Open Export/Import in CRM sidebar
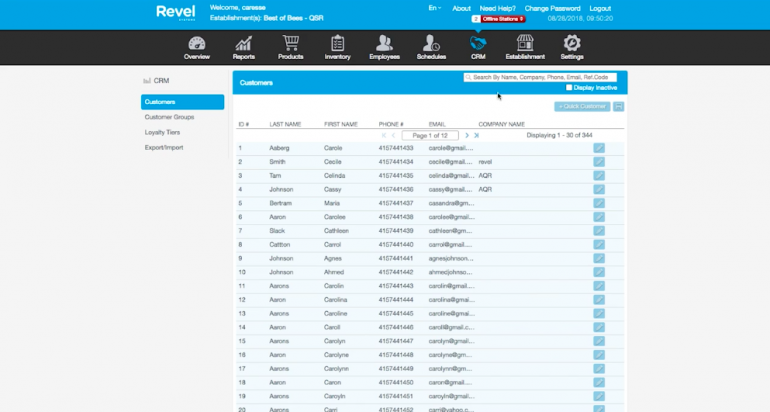Viewport: 770px width, 412px height. (163, 147)
